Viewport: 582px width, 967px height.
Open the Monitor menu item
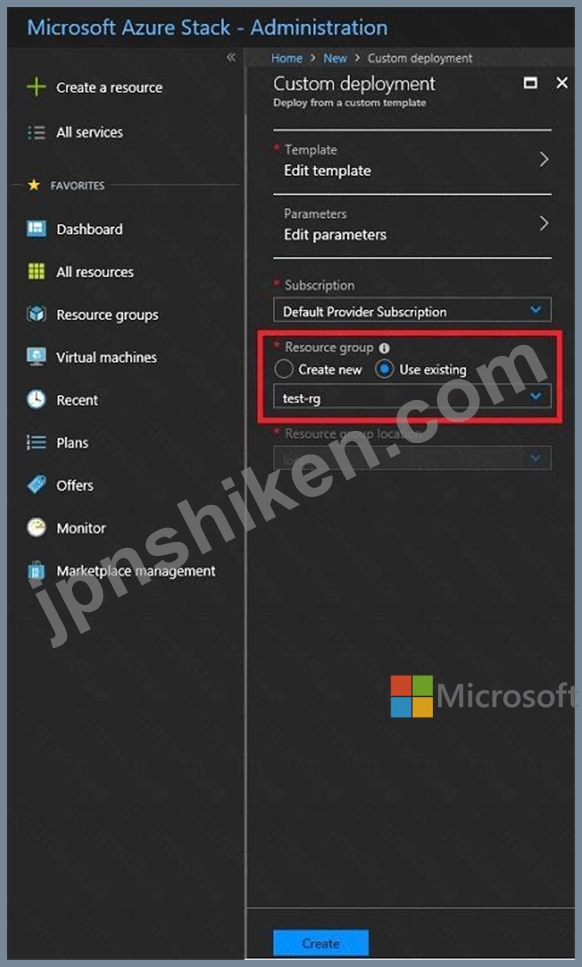(81, 528)
